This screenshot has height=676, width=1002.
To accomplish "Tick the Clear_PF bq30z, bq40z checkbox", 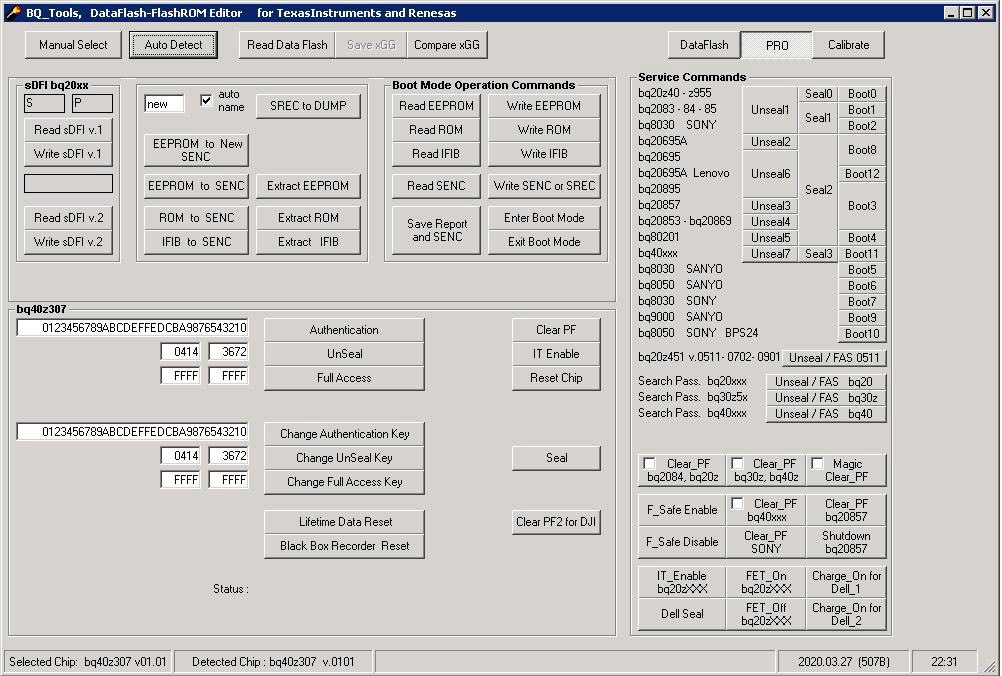I will 737,463.
